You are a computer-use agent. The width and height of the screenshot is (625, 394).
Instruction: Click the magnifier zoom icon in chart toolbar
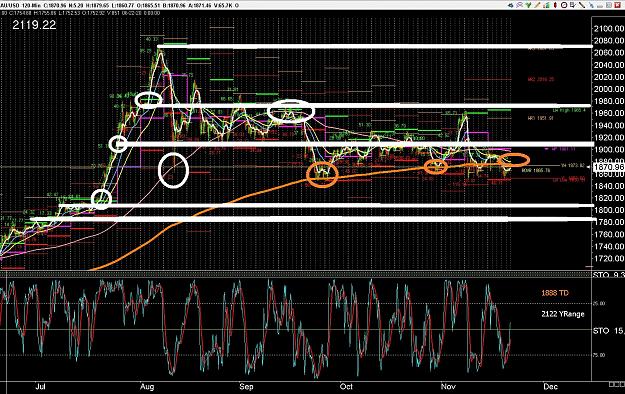point(519,5)
